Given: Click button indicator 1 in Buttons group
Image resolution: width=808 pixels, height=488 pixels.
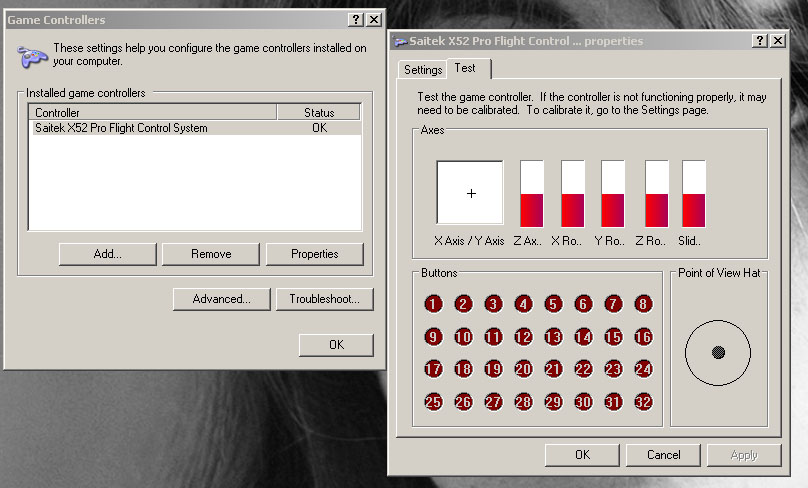Looking at the screenshot, I should coord(433,304).
